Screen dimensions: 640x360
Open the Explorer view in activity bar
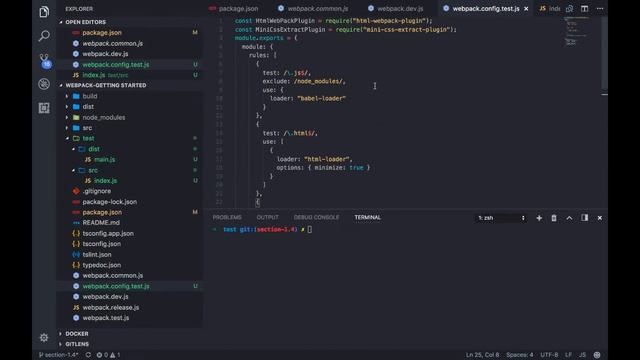44,12
